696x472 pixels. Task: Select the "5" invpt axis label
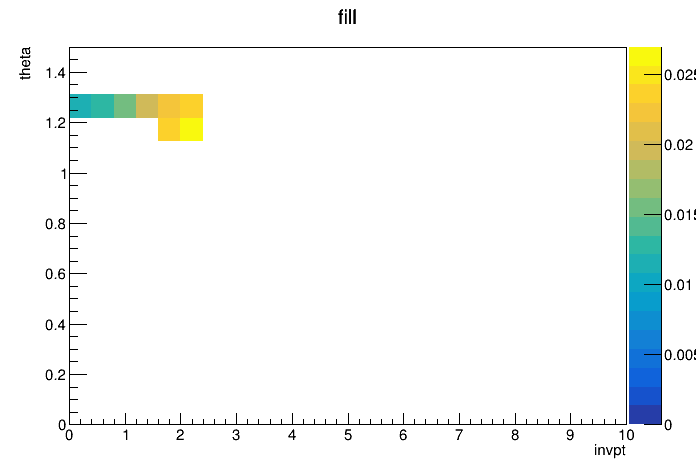(348, 435)
